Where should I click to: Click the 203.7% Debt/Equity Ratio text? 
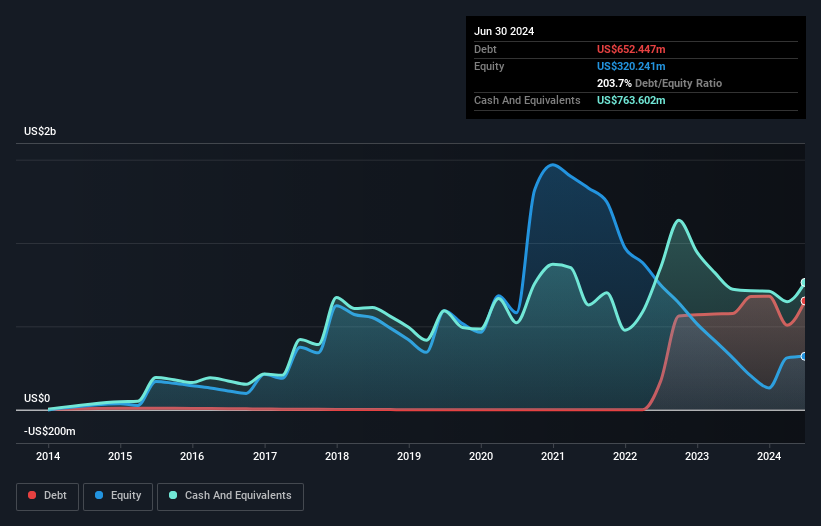pyautogui.click(x=659, y=83)
